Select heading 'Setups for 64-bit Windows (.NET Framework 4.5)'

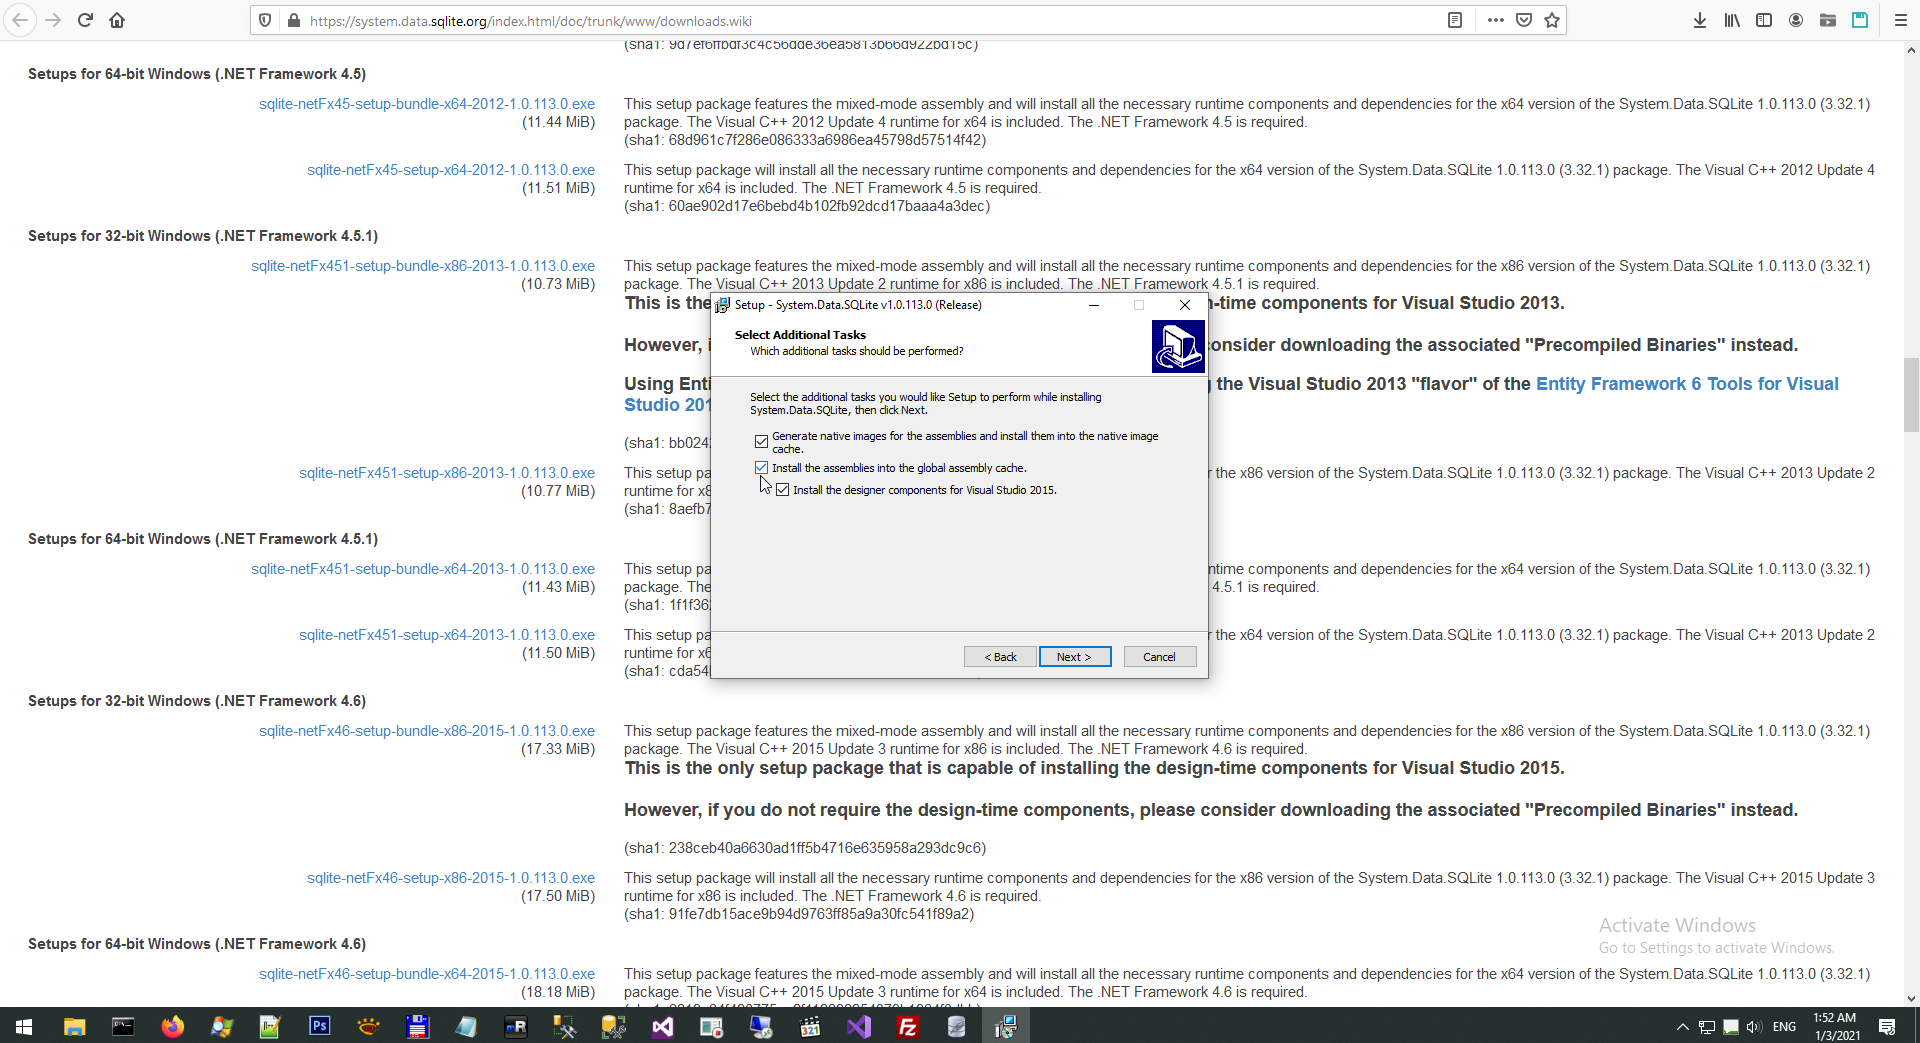(x=197, y=74)
